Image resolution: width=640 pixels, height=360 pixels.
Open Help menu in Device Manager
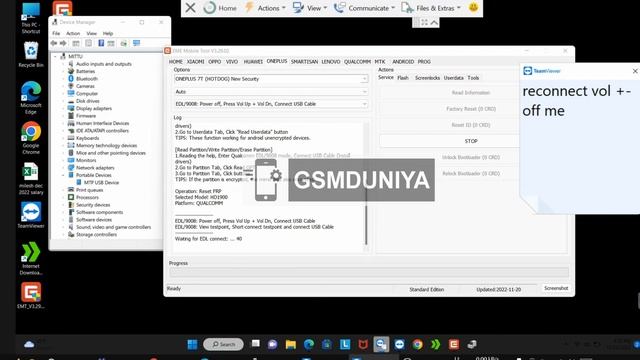click(108, 33)
